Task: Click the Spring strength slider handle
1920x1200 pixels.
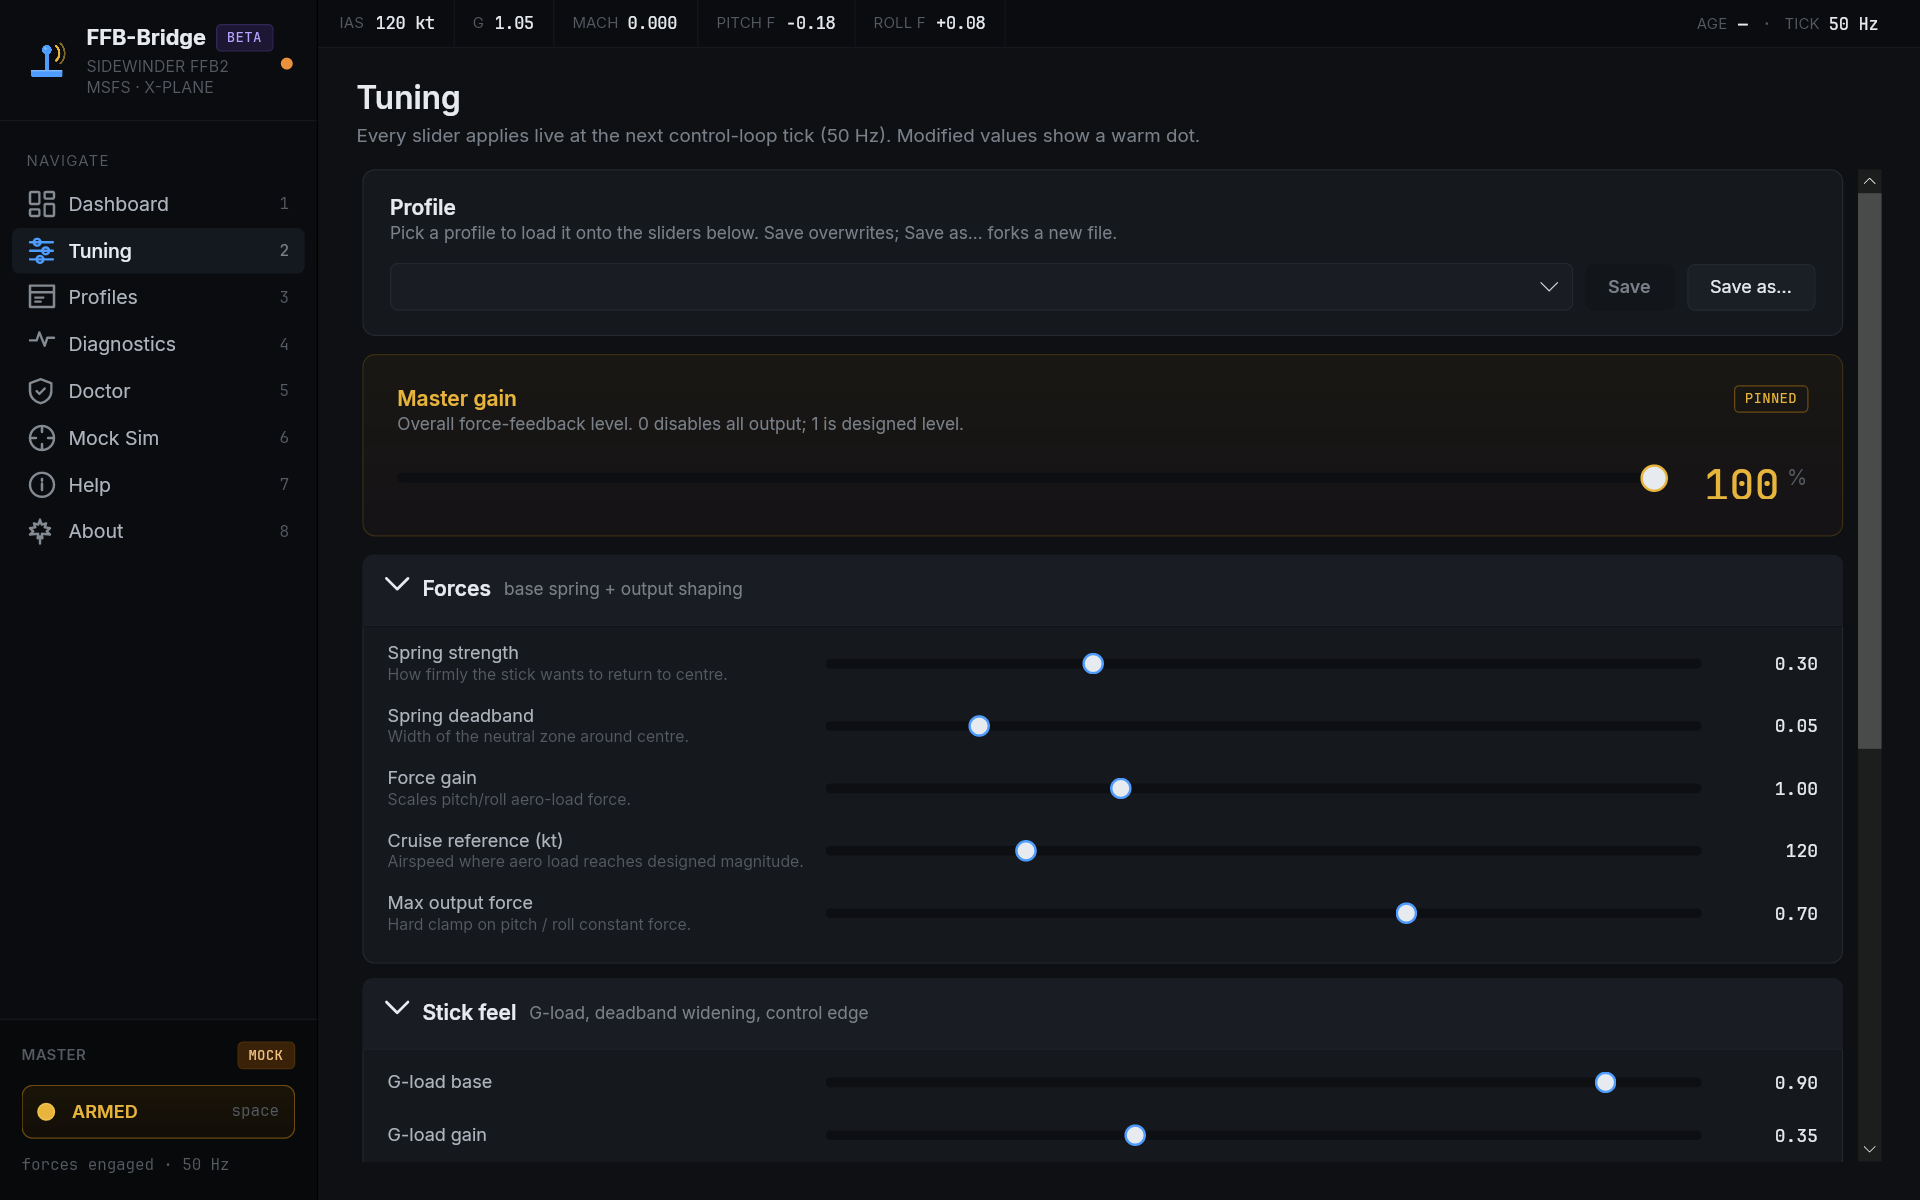Action: click(1093, 664)
